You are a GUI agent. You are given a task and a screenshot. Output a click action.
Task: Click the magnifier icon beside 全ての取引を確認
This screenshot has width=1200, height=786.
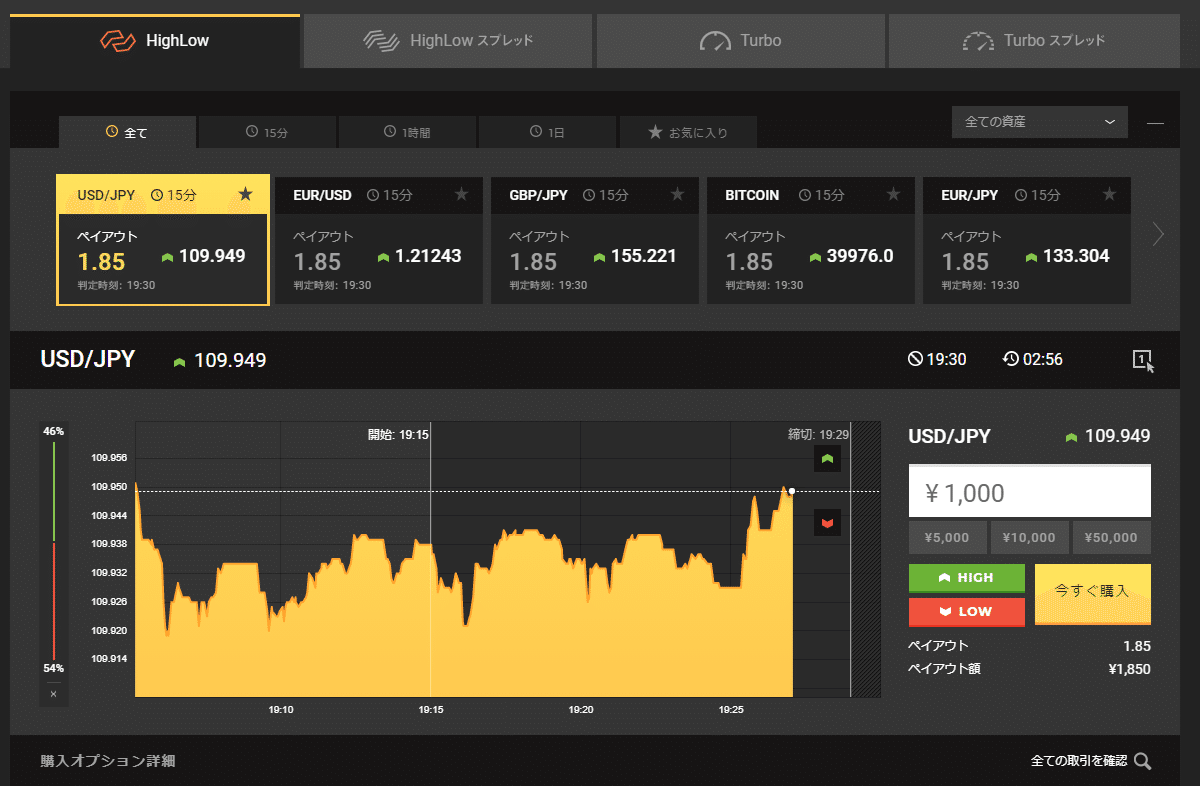pyautogui.click(x=1142, y=761)
